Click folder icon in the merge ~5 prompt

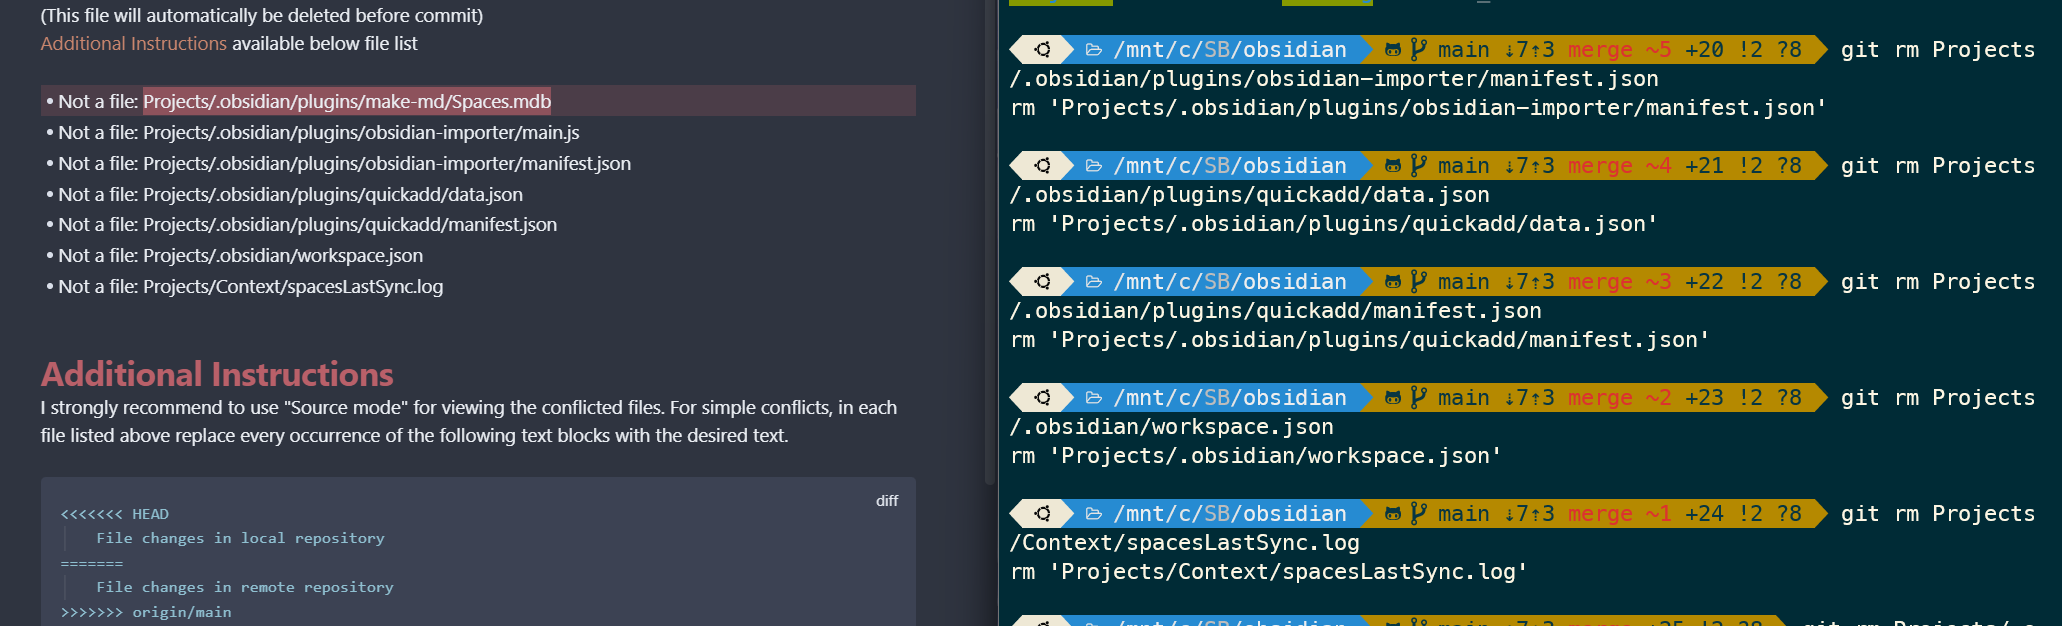1093,50
